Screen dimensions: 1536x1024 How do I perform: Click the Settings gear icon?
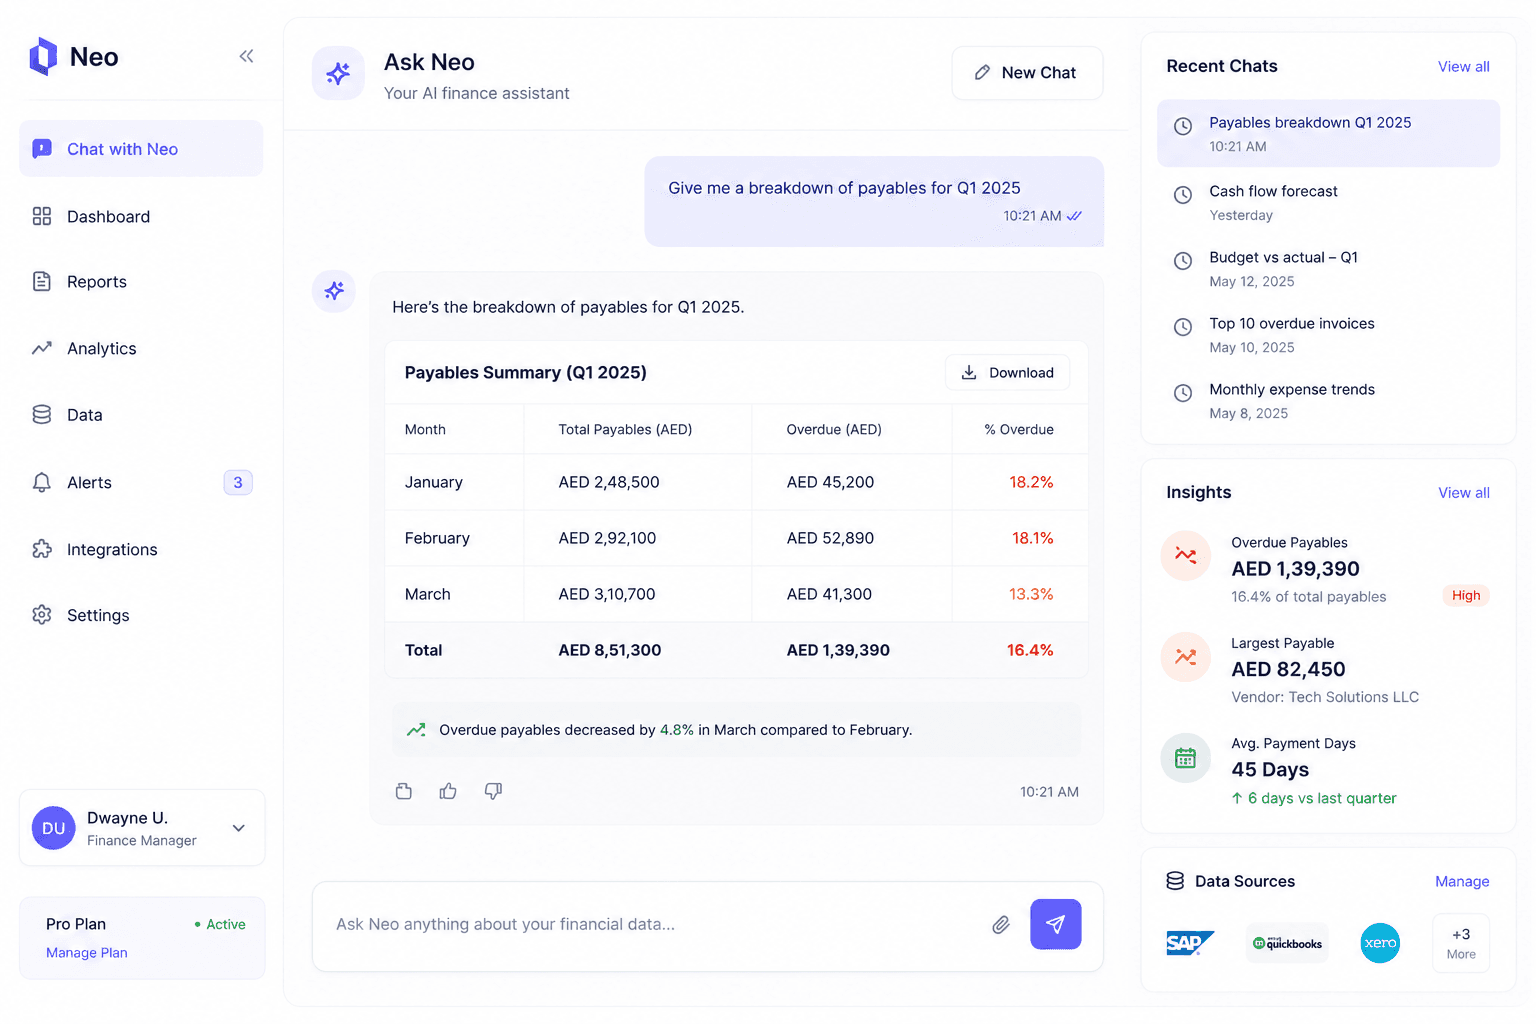tap(42, 615)
